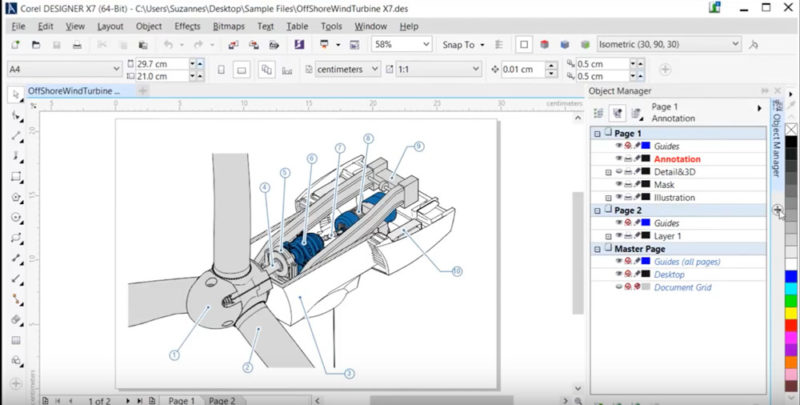The image size is (800, 405).
Task: Click the New document icon
Action: coord(15,45)
